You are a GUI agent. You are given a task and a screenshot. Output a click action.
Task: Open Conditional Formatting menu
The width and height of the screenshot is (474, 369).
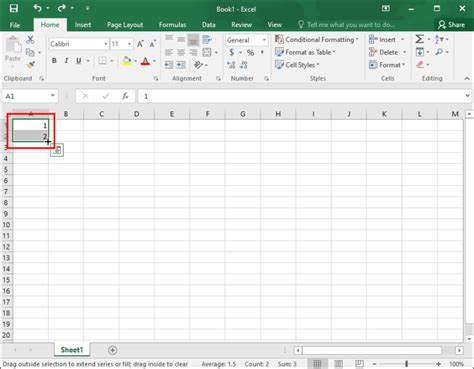316,40
